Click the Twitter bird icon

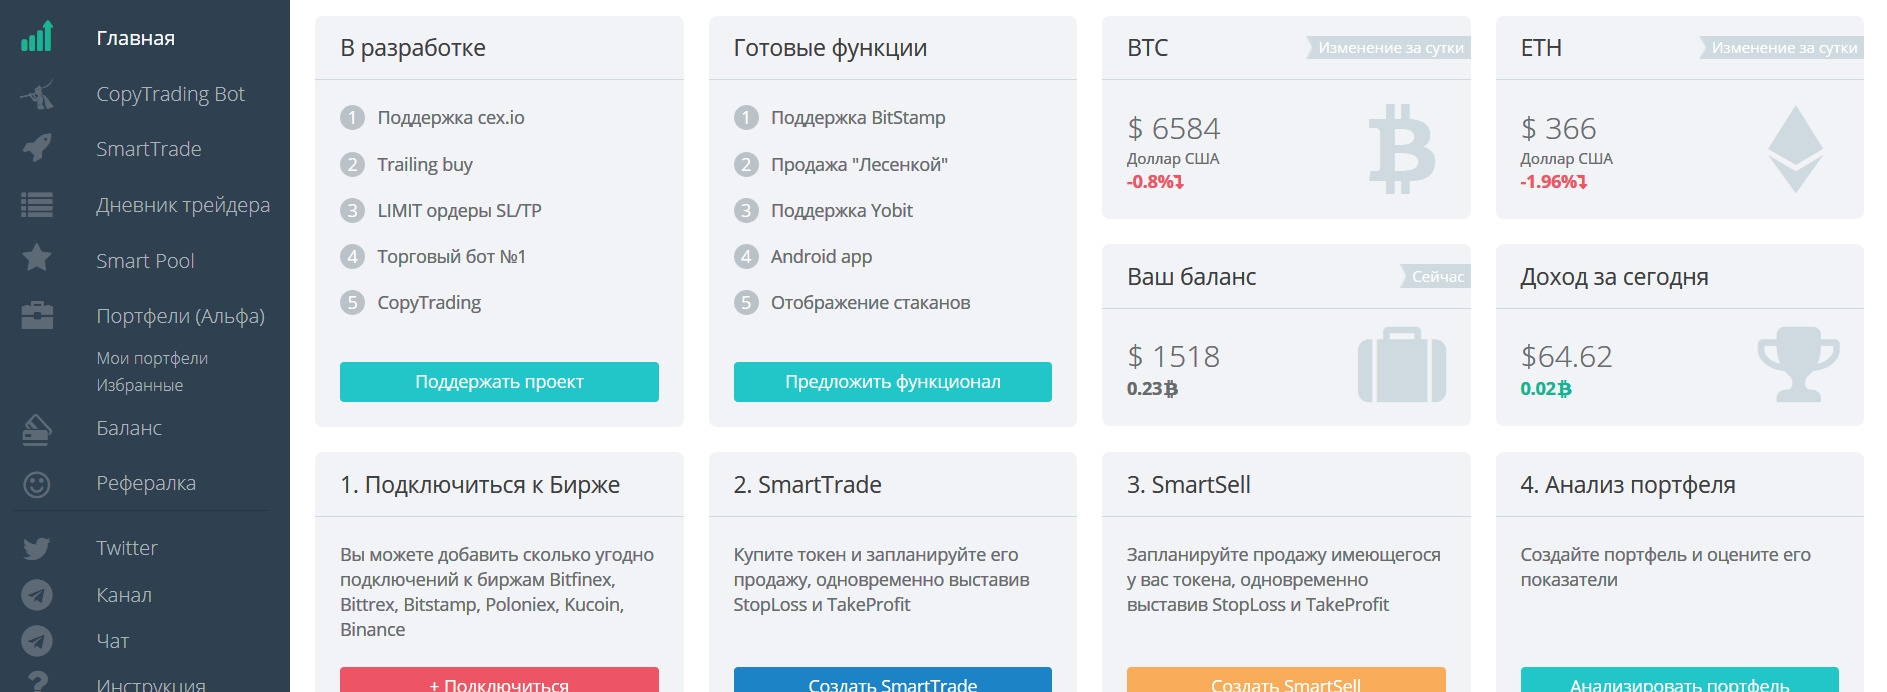pos(37,549)
